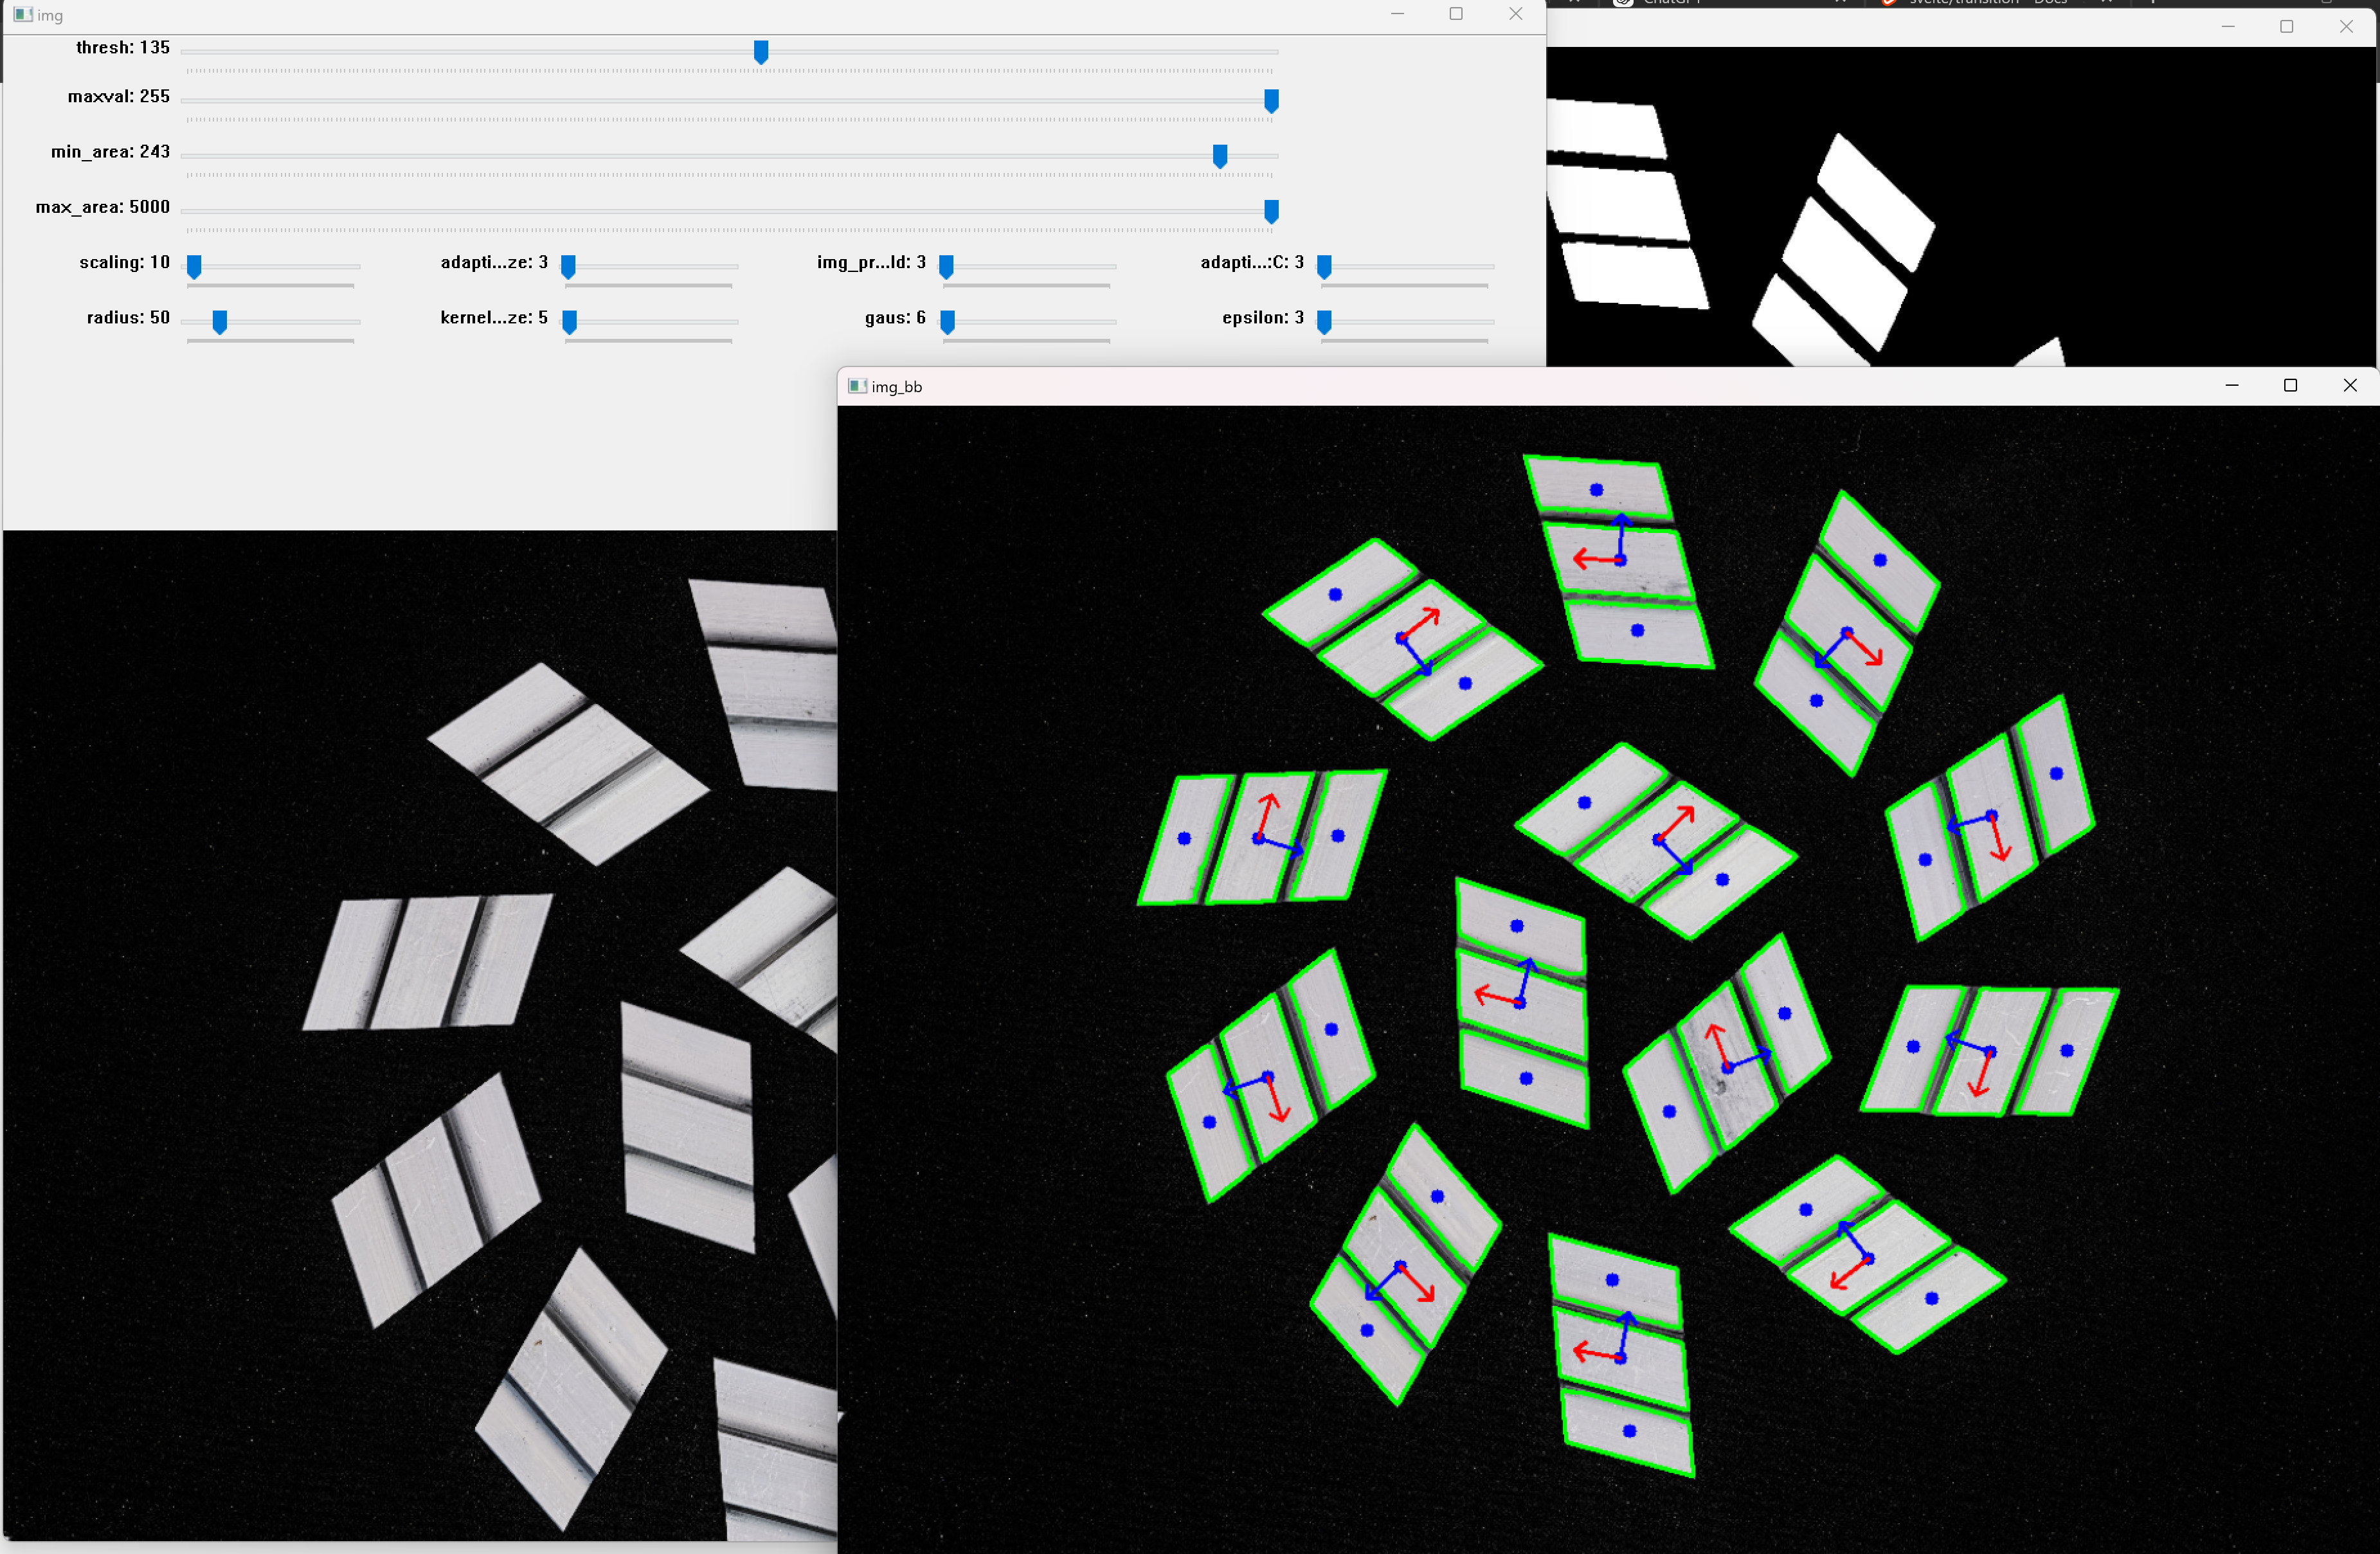Click the adaptive C slider handle
The height and width of the screenshot is (1554, 2380).
coord(1324,266)
